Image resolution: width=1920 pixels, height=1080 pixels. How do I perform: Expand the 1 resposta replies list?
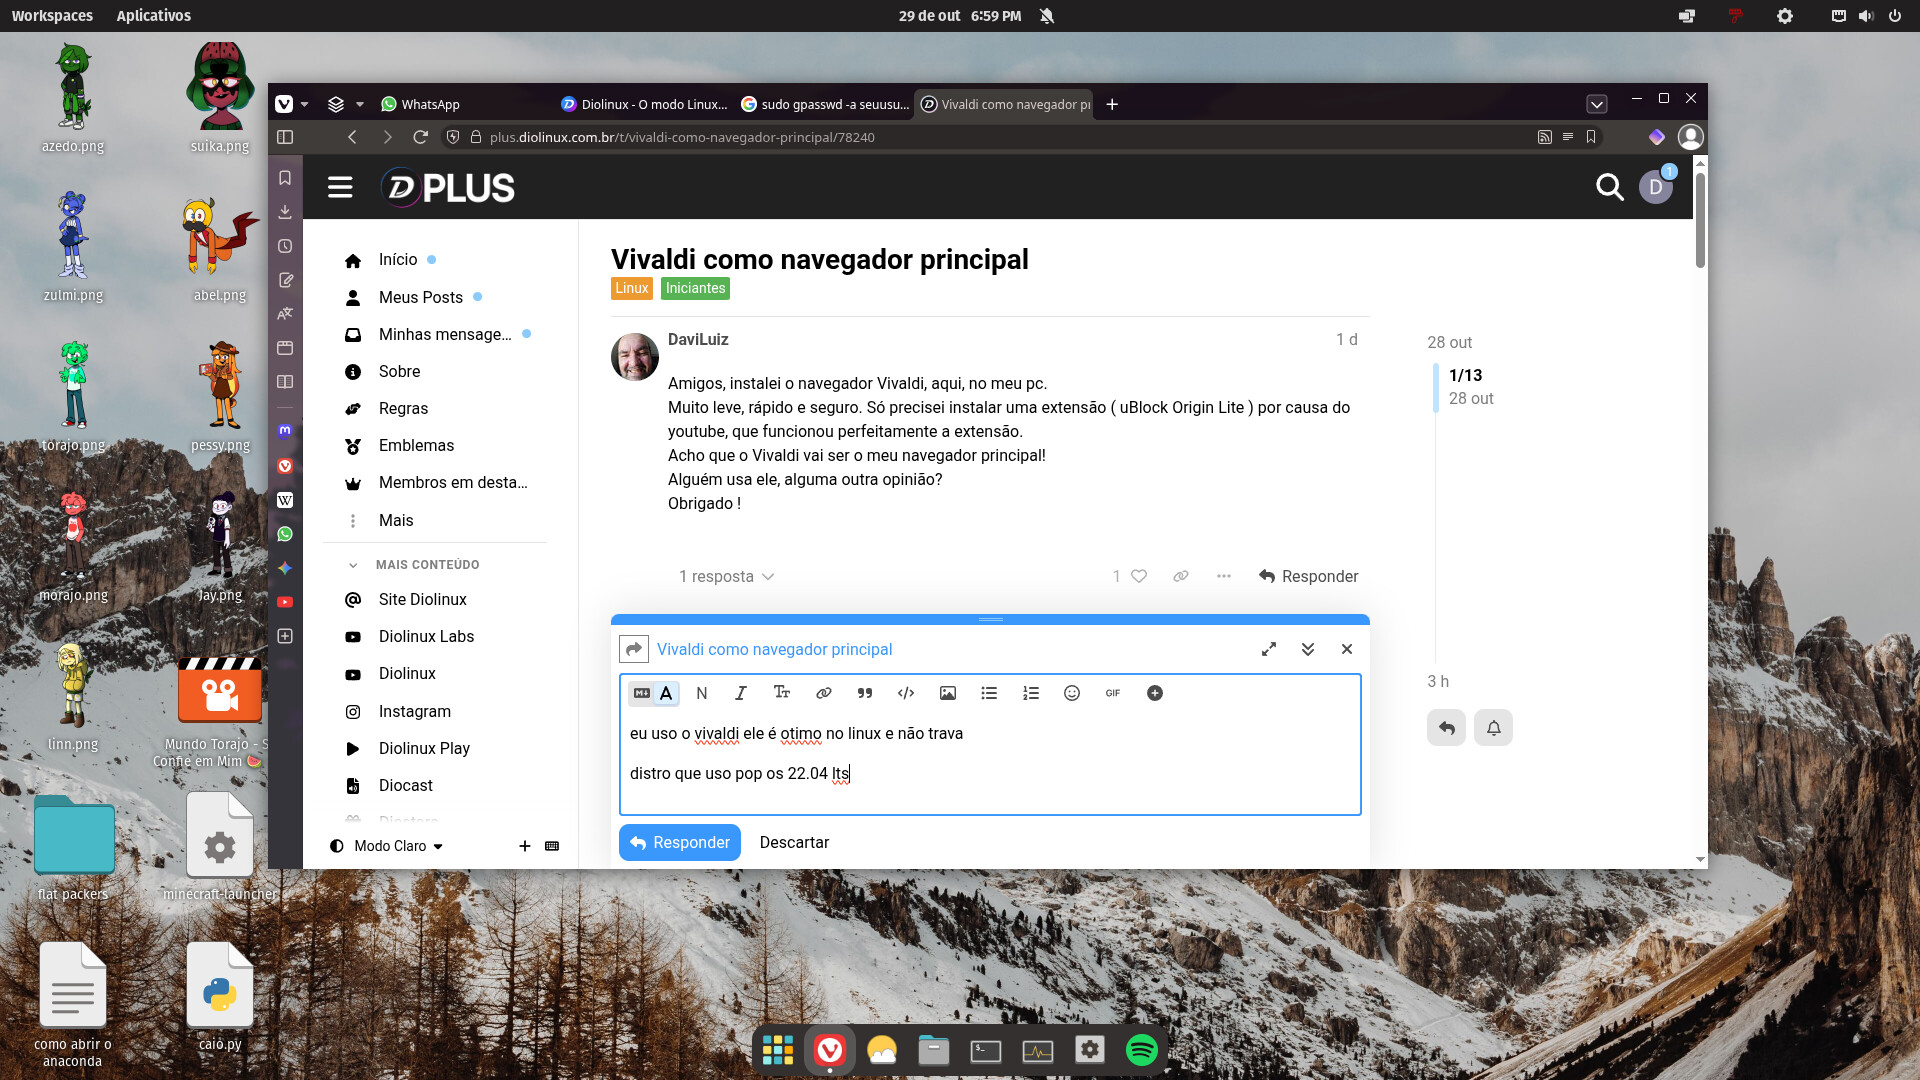[x=726, y=577]
